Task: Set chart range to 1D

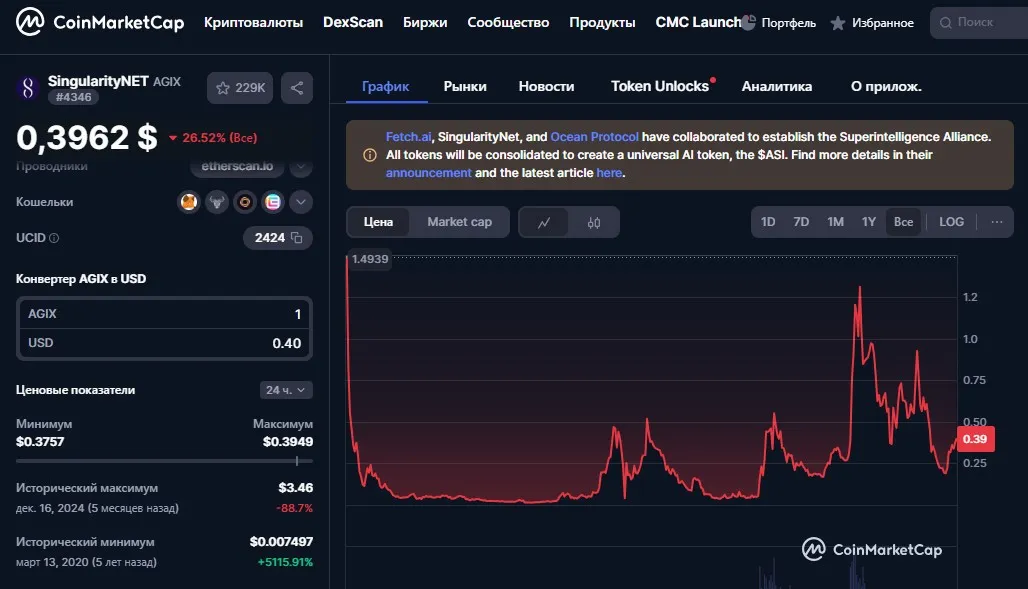Action: click(x=768, y=222)
